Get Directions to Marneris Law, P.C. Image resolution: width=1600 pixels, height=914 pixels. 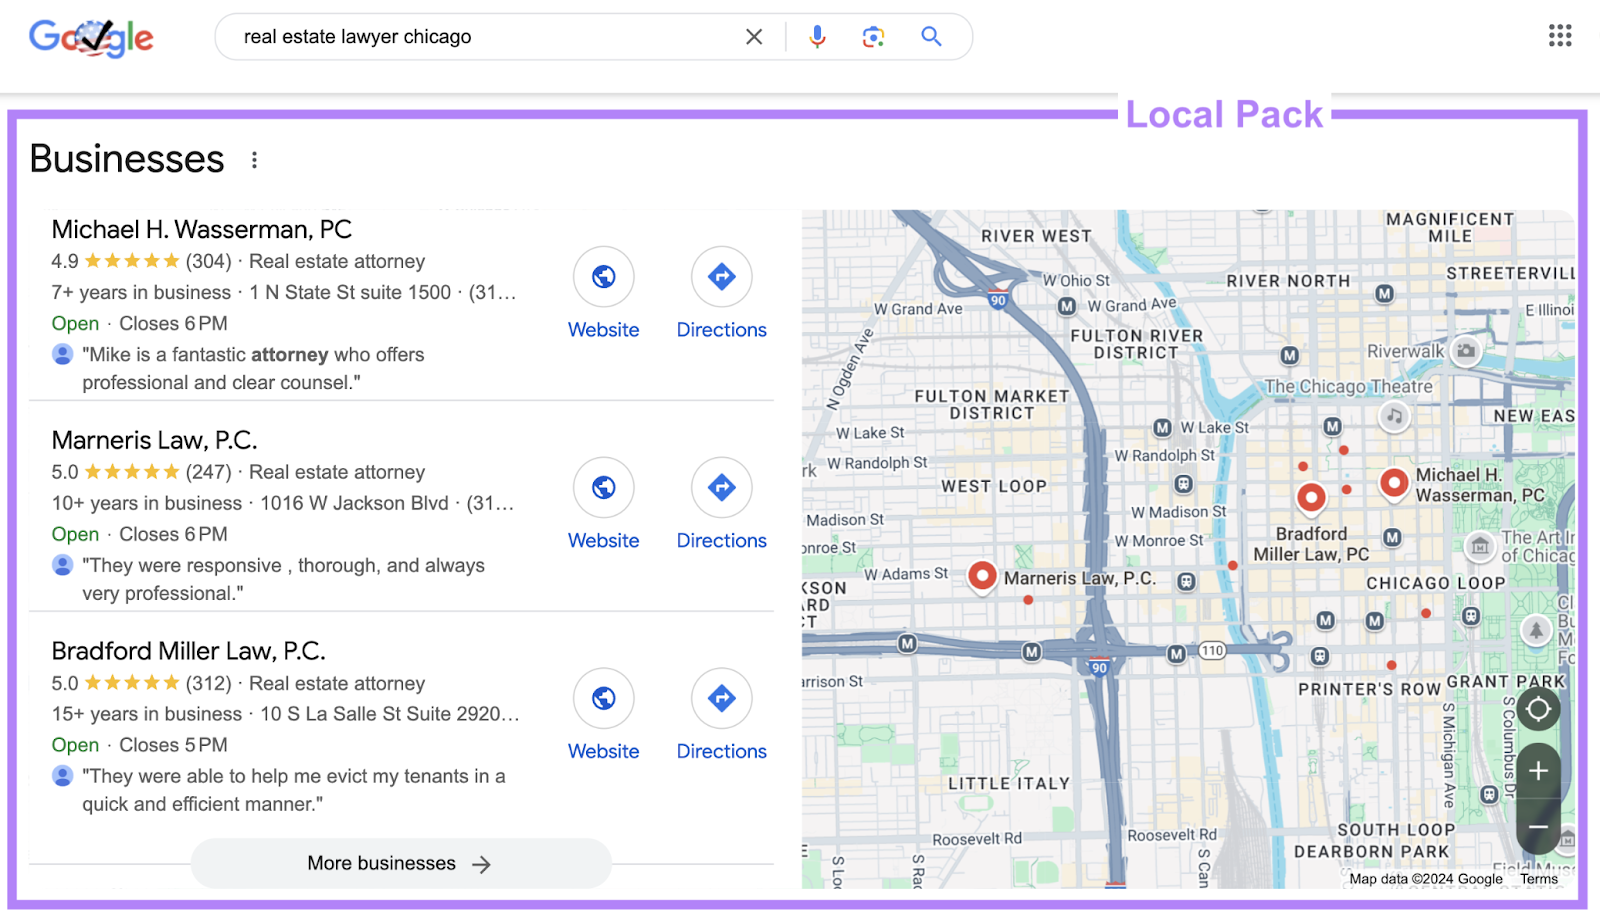tap(720, 487)
